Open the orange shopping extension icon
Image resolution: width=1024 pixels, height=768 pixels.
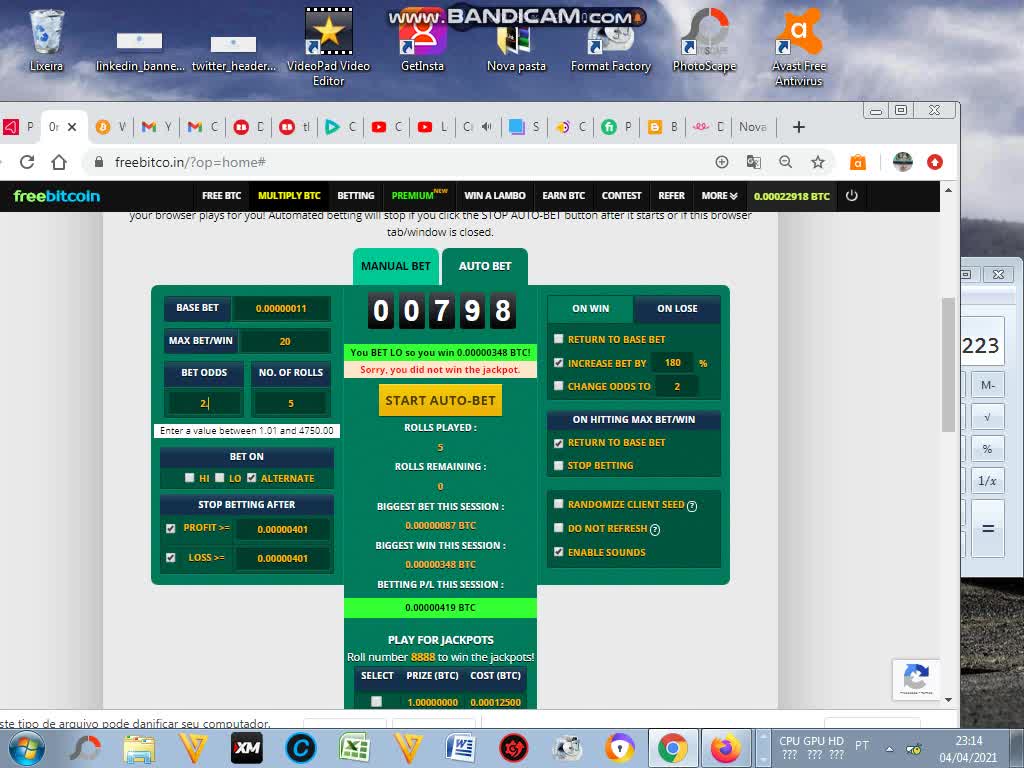pyautogui.click(x=857, y=162)
